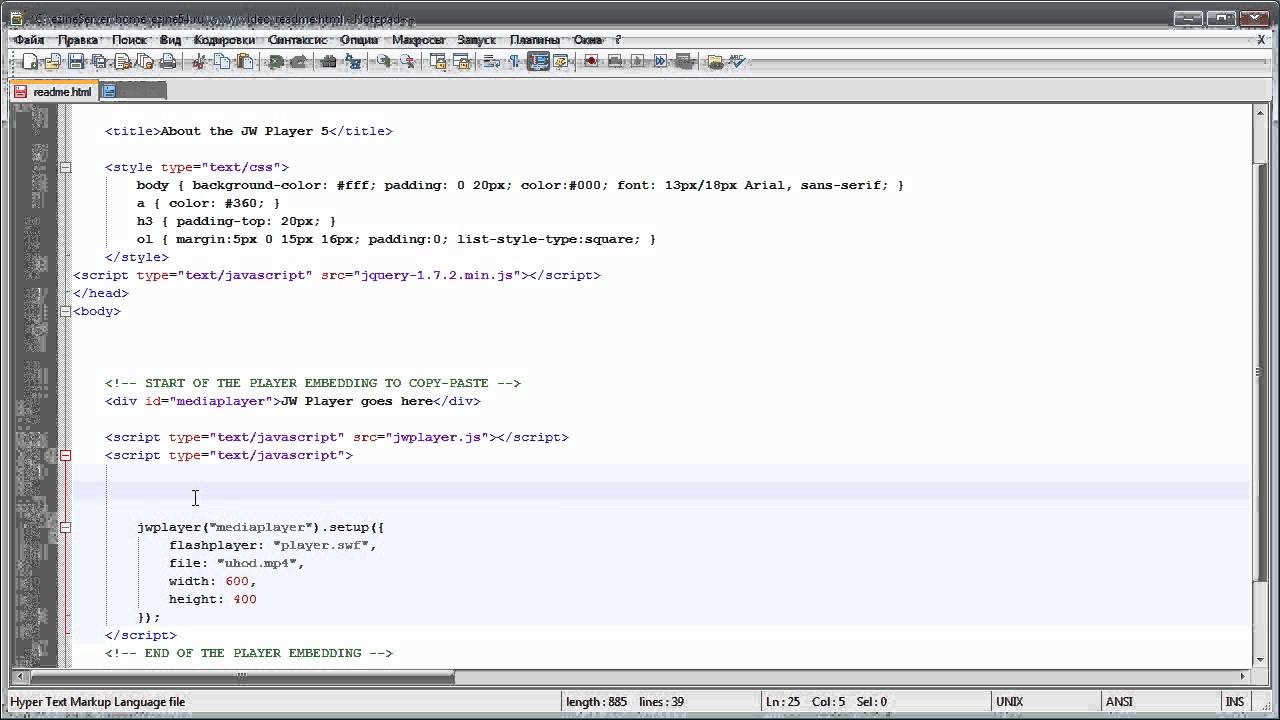The width and height of the screenshot is (1280, 720).
Task: Undo last action from the toolbar
Action: coord(276,62)
